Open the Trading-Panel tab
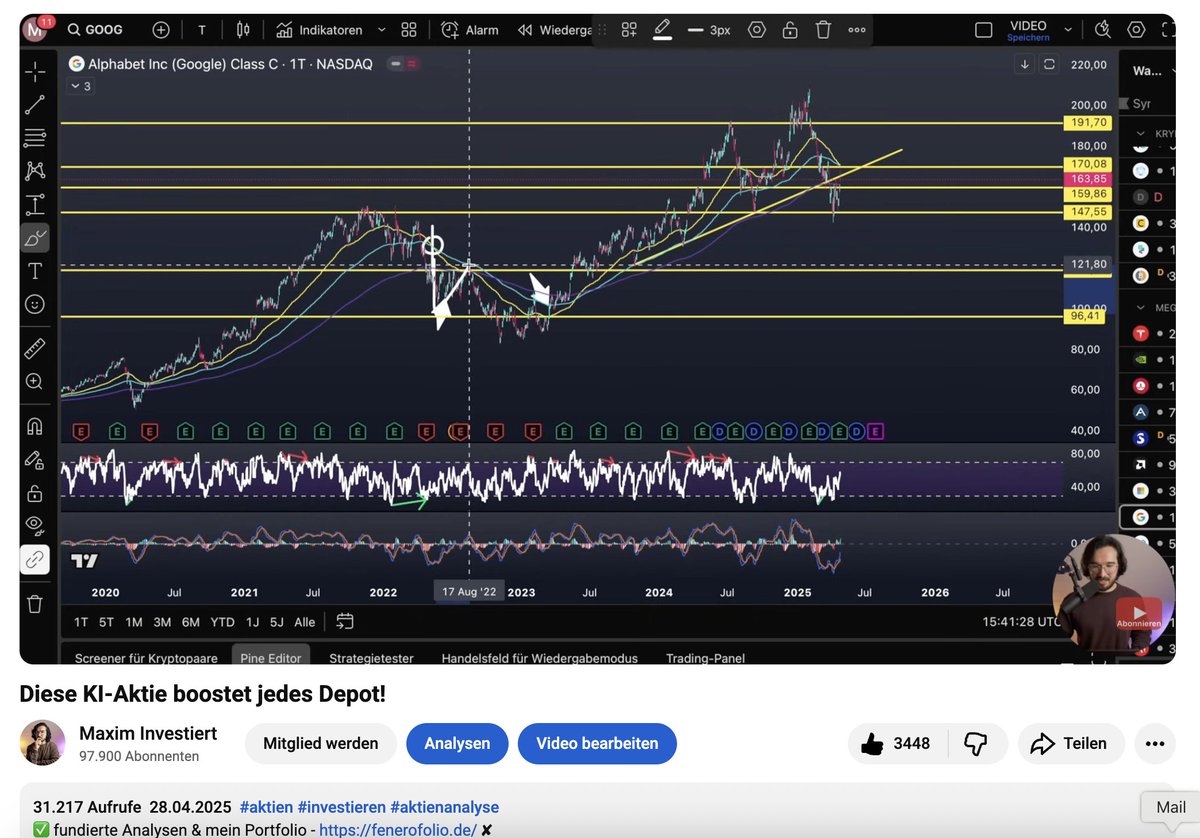 pos(705,658)
